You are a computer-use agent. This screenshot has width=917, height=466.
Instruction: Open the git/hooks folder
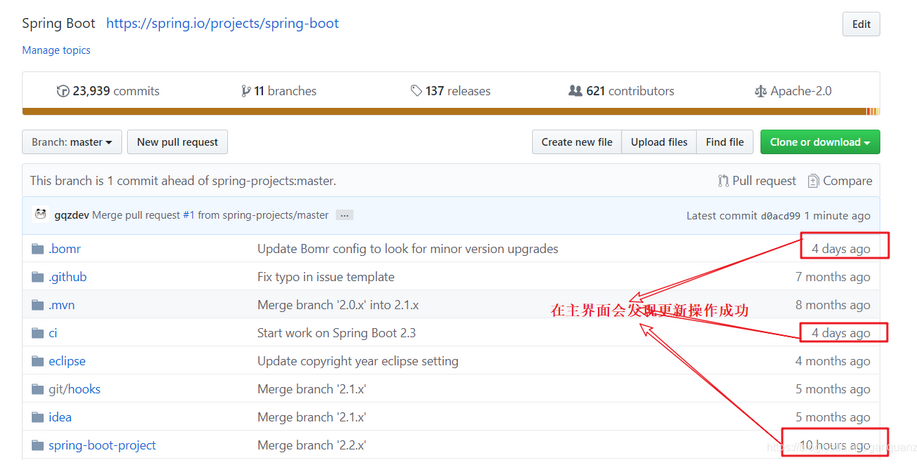[74, 389]
